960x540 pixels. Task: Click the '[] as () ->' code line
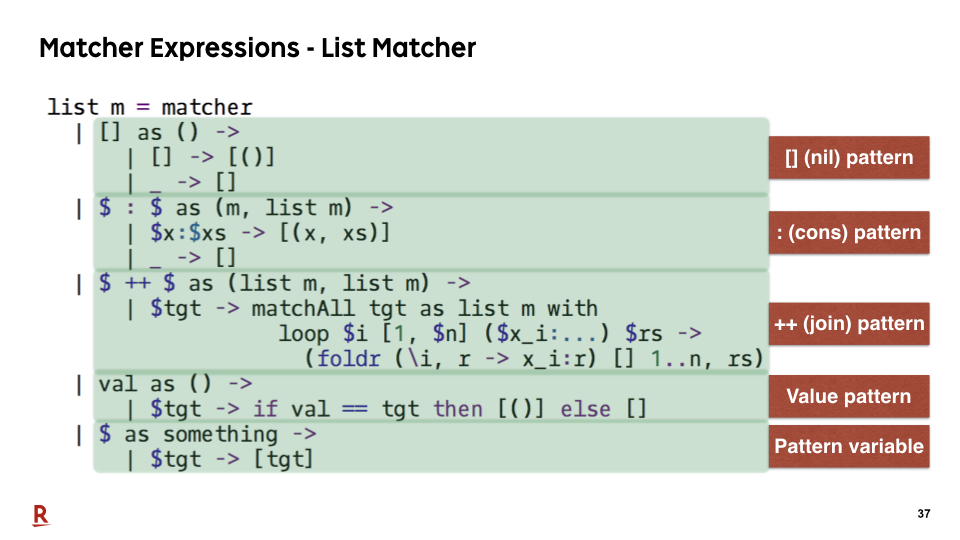click(x=169, y=132)
